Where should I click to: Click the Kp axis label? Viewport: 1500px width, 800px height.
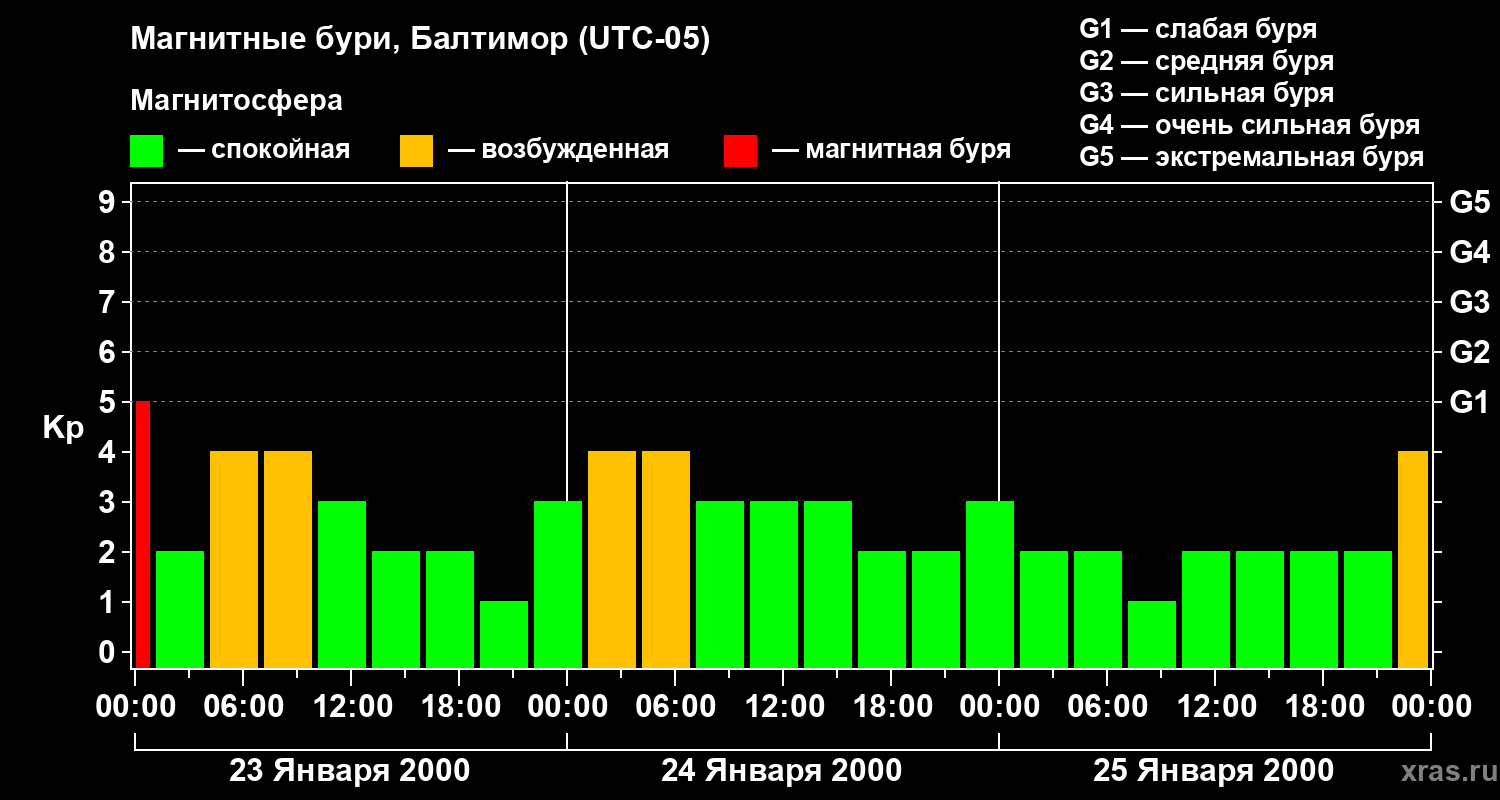64,428
